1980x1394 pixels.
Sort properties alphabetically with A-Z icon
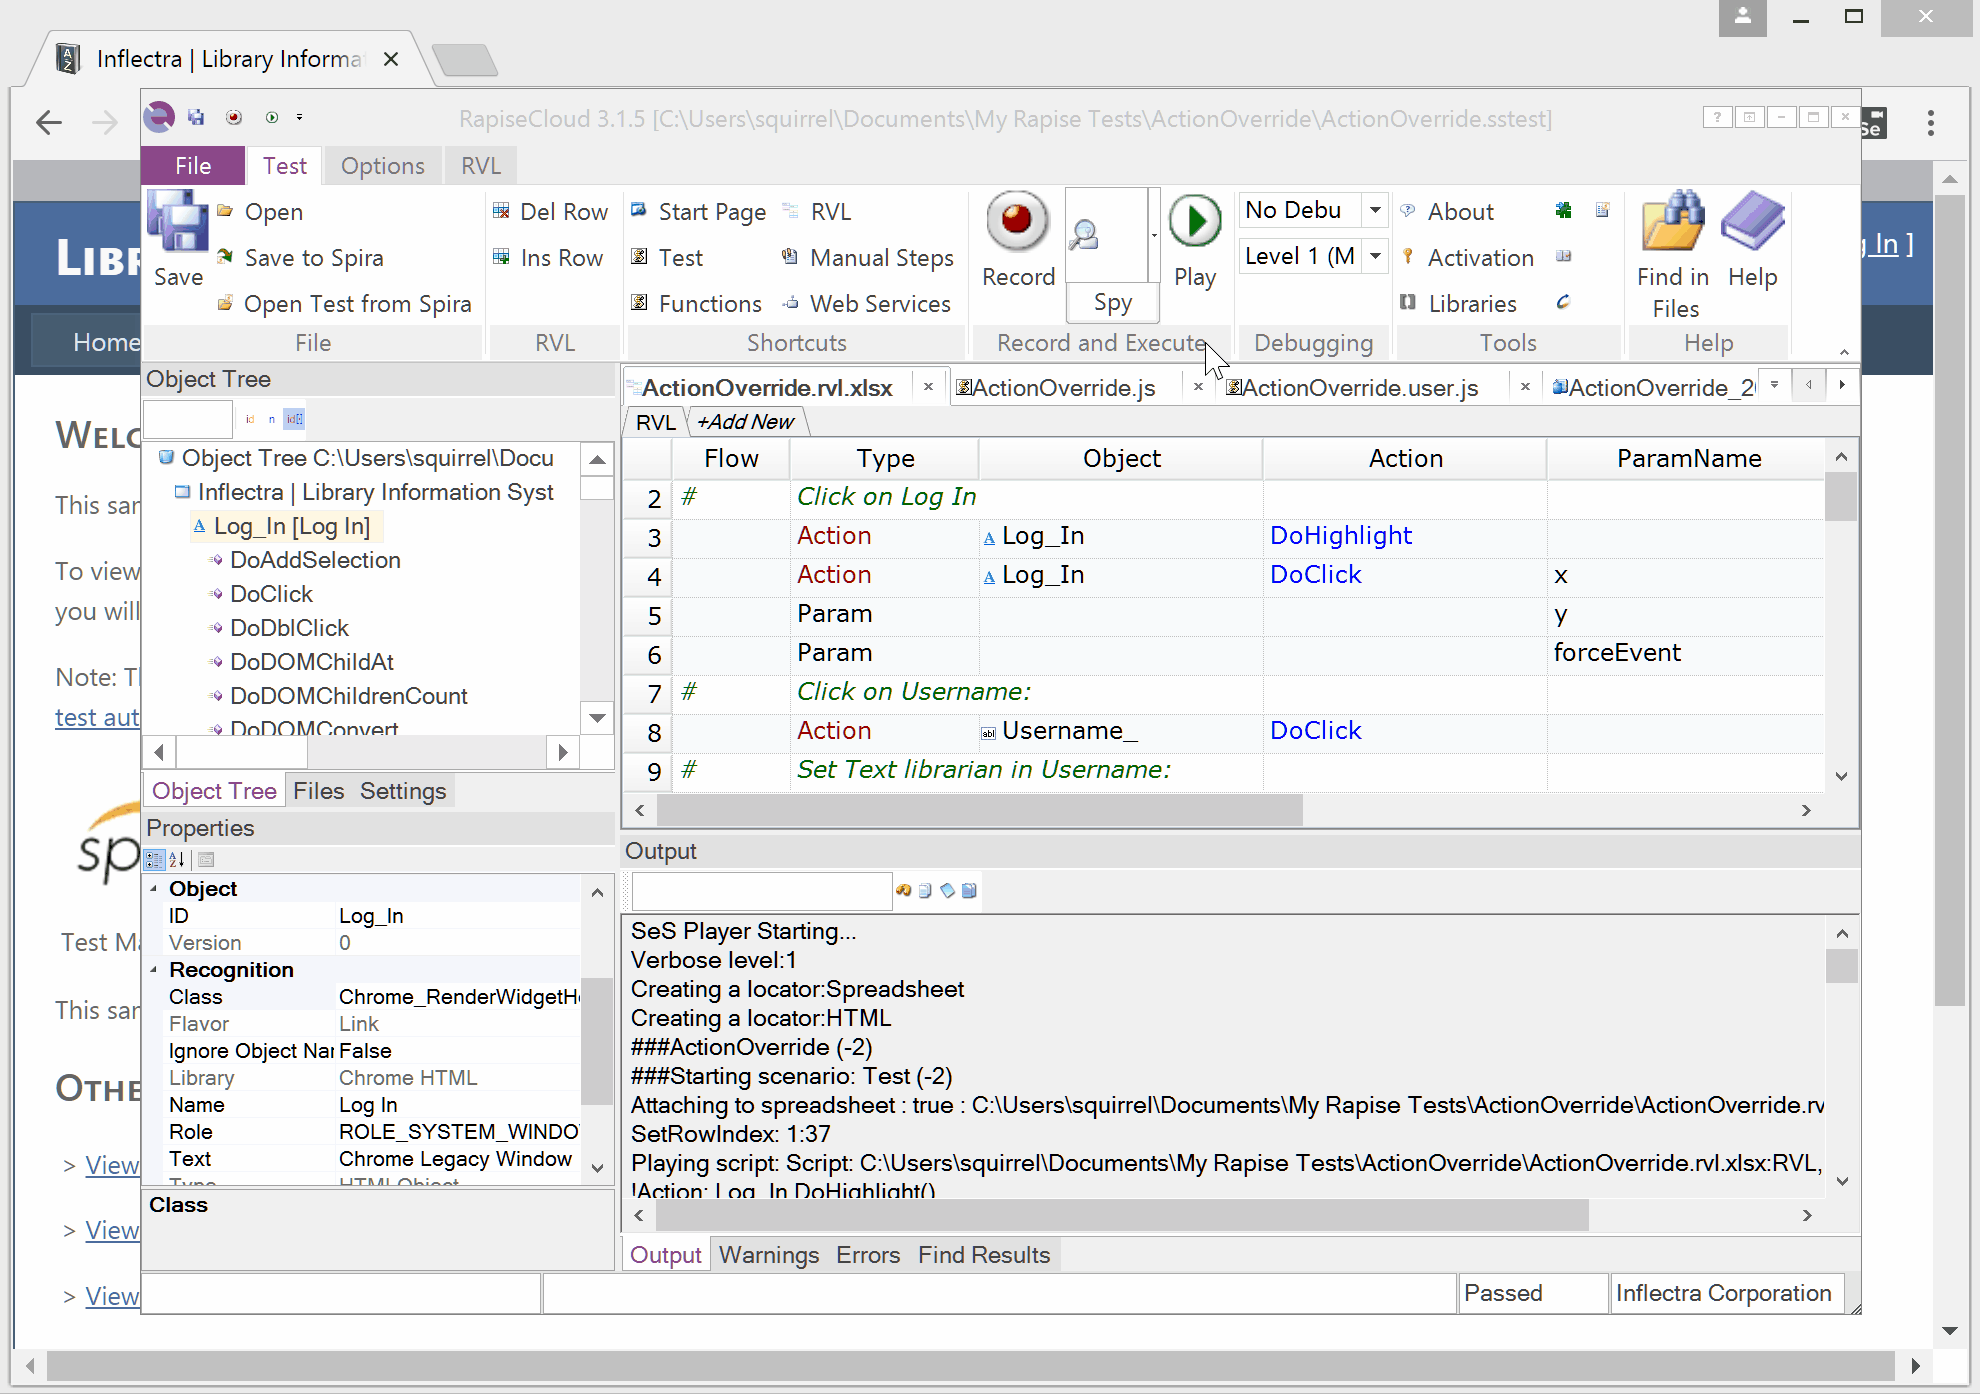pos(177,859)
